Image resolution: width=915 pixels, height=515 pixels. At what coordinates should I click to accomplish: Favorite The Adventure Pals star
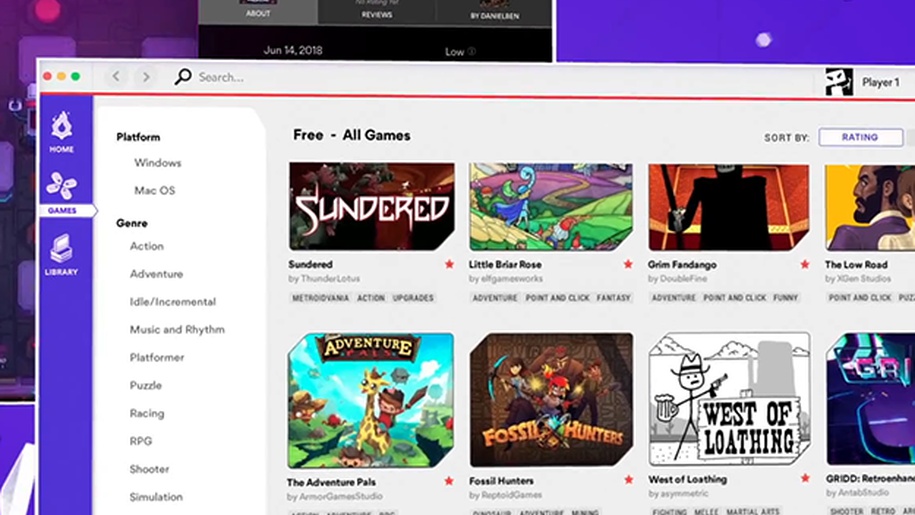[x=449, y=481]
